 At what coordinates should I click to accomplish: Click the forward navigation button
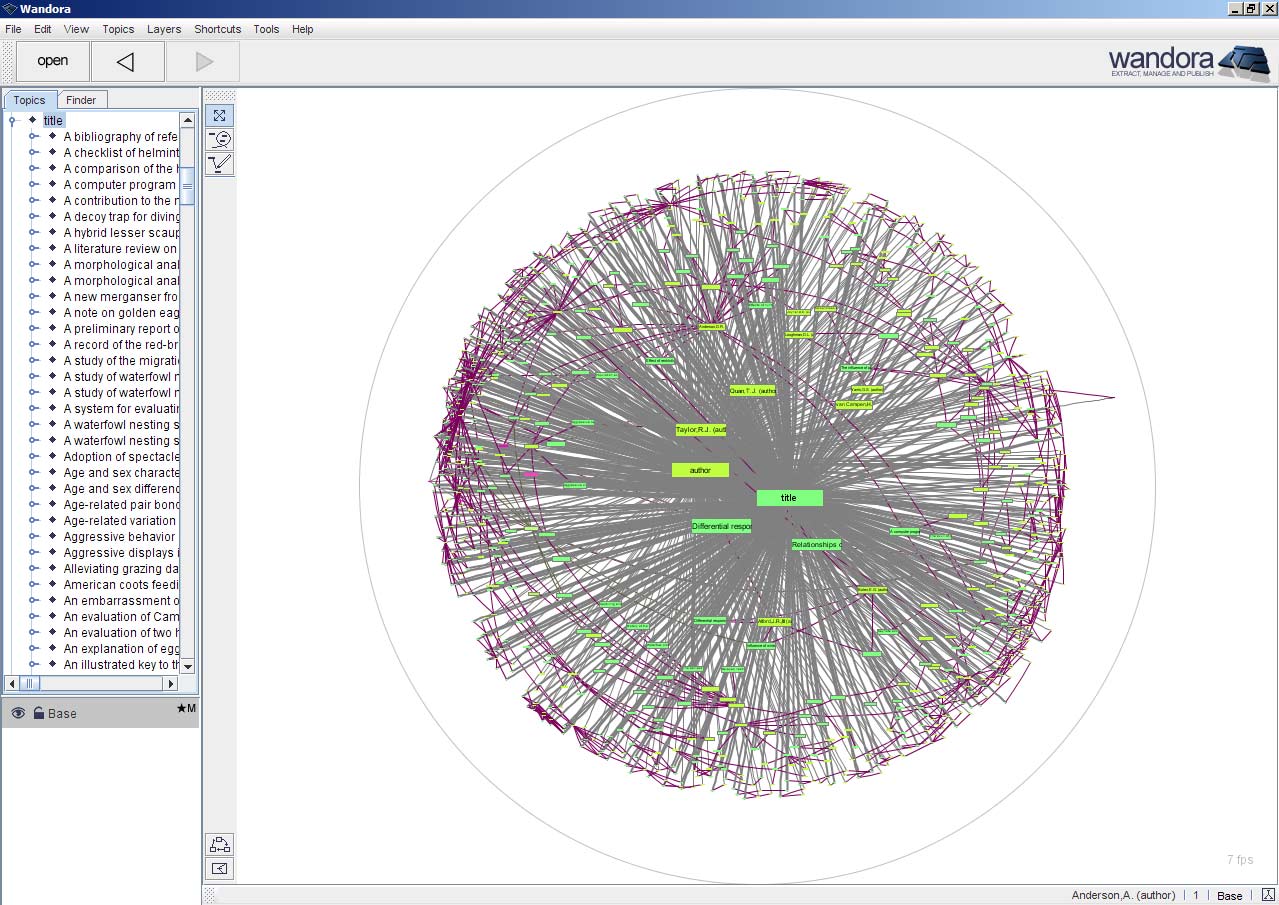202,61
